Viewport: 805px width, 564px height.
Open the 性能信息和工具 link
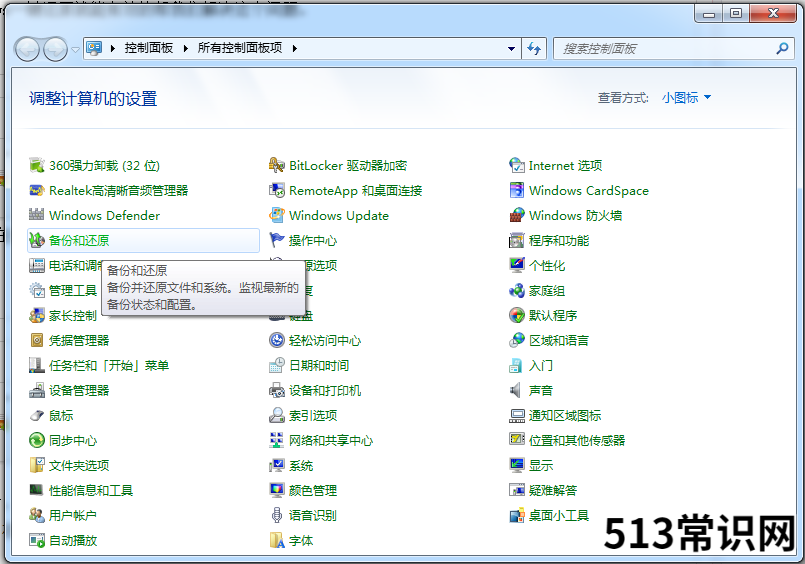[x=91, y=491]
